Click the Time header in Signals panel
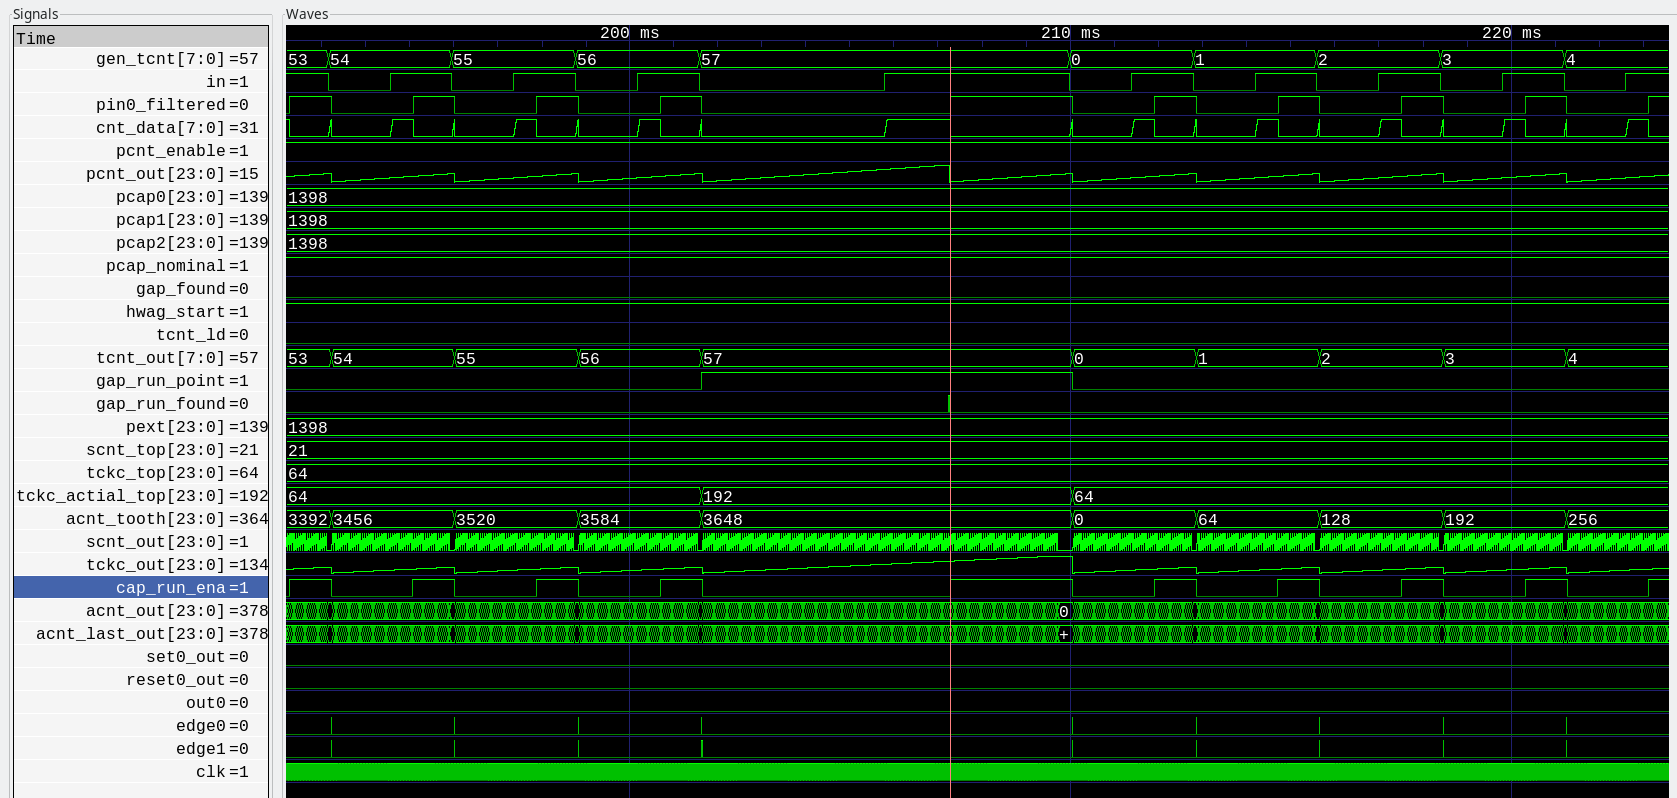Image resolution: width=1677 pixels, height=798 pixels. 141,38
